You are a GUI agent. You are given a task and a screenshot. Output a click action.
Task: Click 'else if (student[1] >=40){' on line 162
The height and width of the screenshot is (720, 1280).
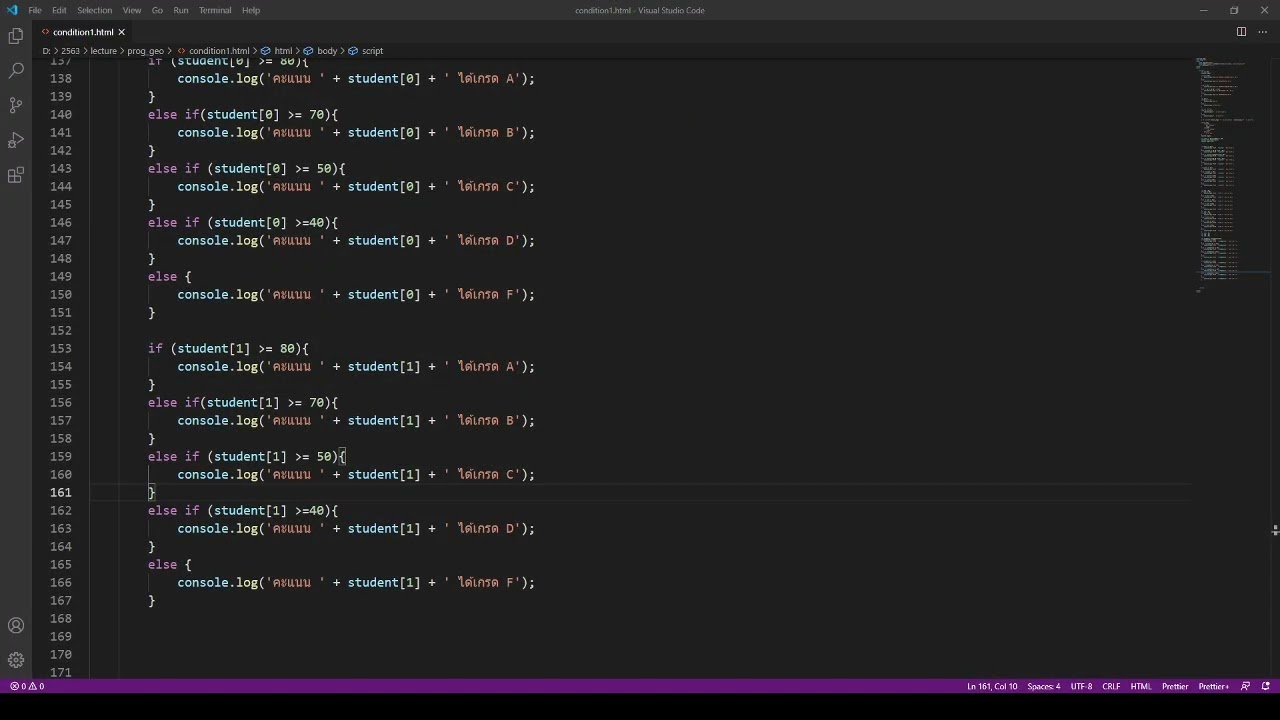[243, 511]
